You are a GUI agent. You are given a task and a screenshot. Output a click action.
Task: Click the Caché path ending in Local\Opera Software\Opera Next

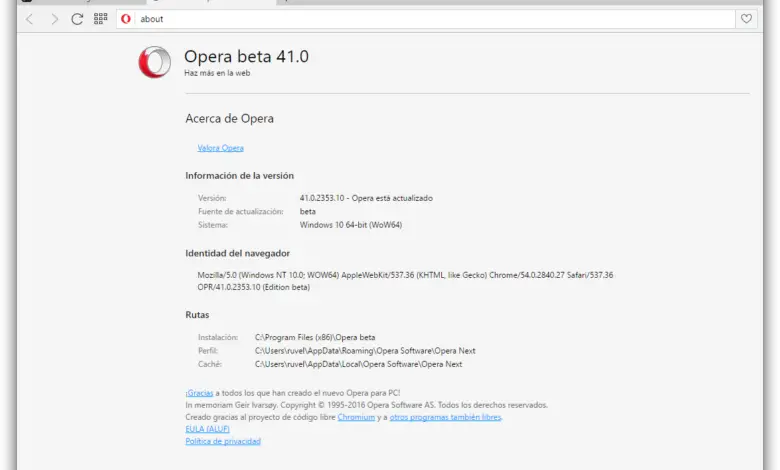coord(358,364)
